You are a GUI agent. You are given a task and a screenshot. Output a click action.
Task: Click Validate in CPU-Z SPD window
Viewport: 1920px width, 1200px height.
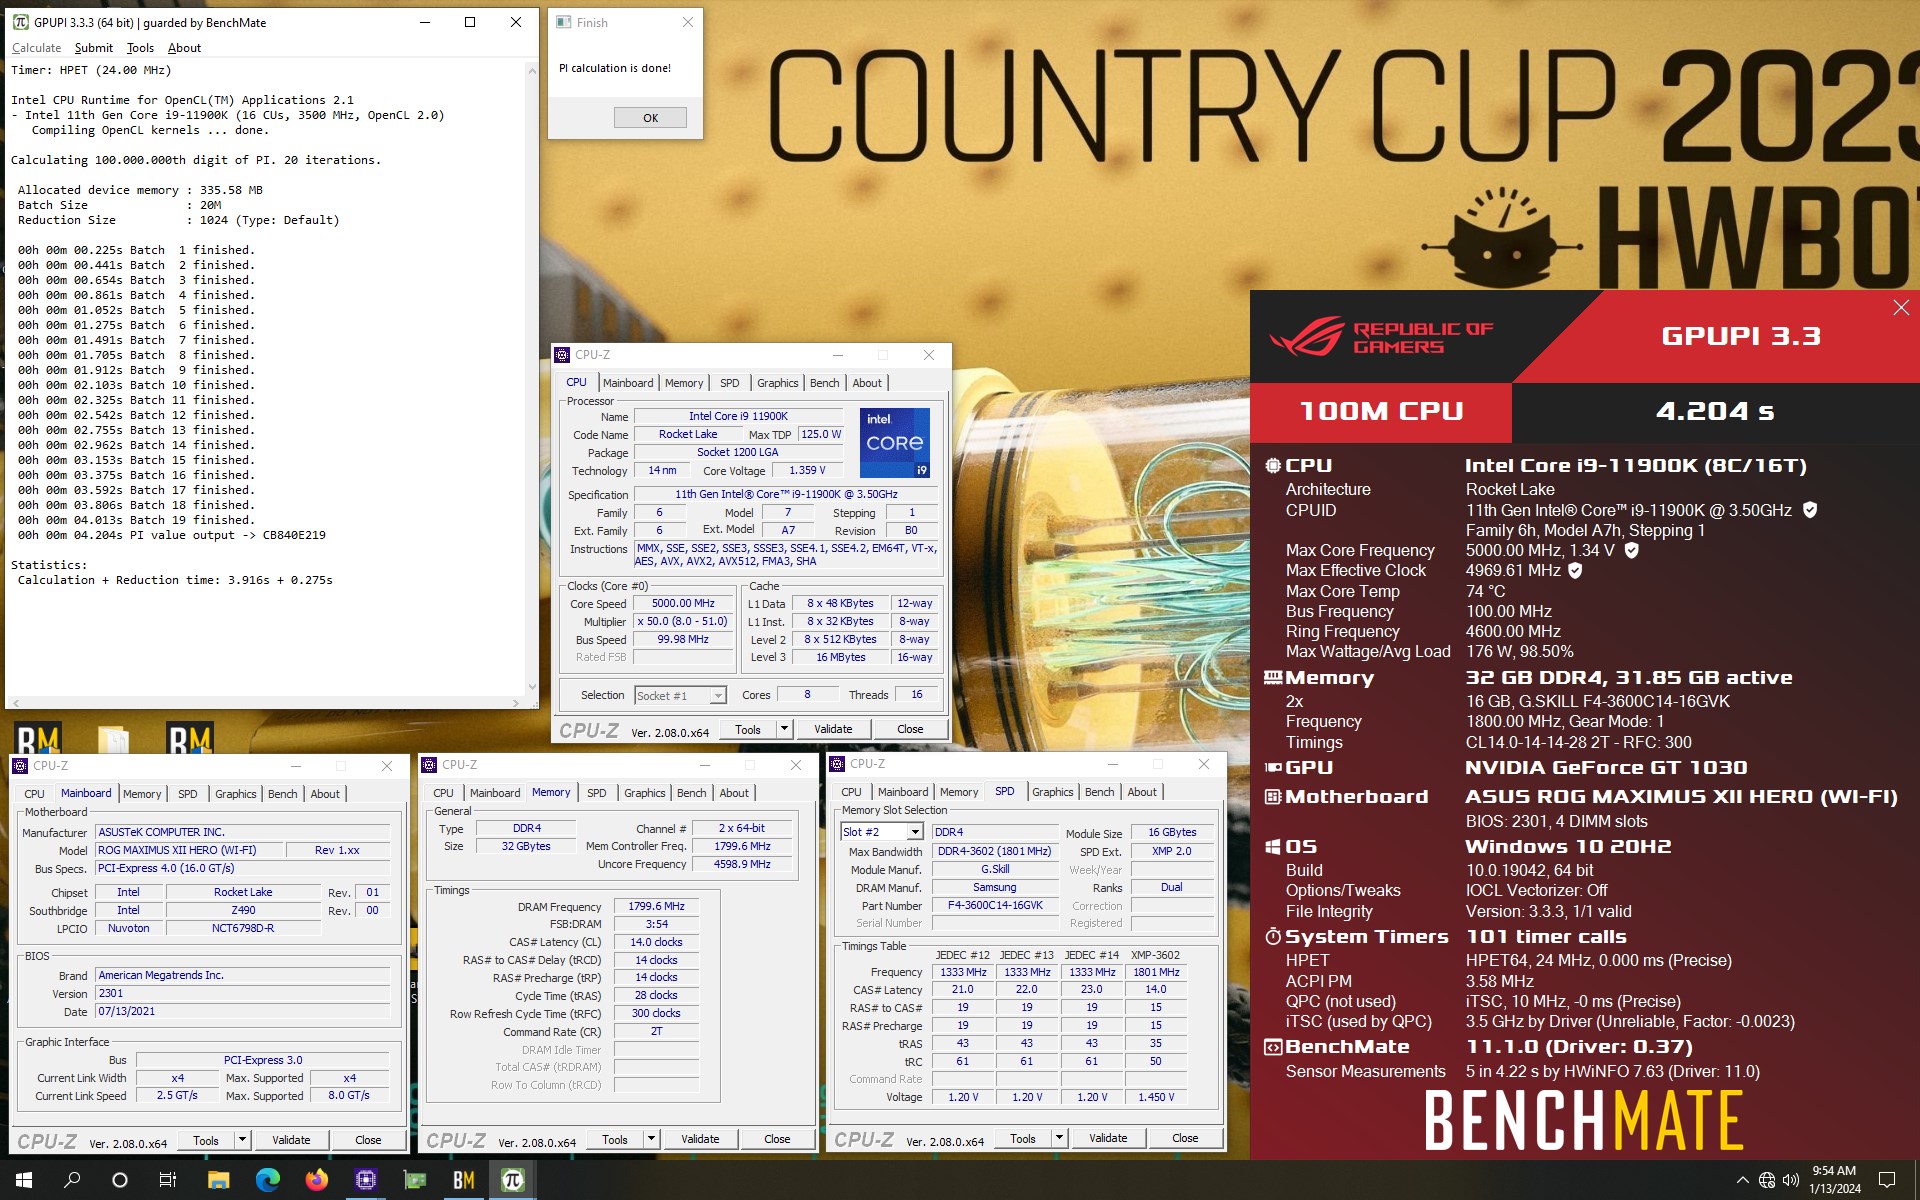point(1108,1138)
